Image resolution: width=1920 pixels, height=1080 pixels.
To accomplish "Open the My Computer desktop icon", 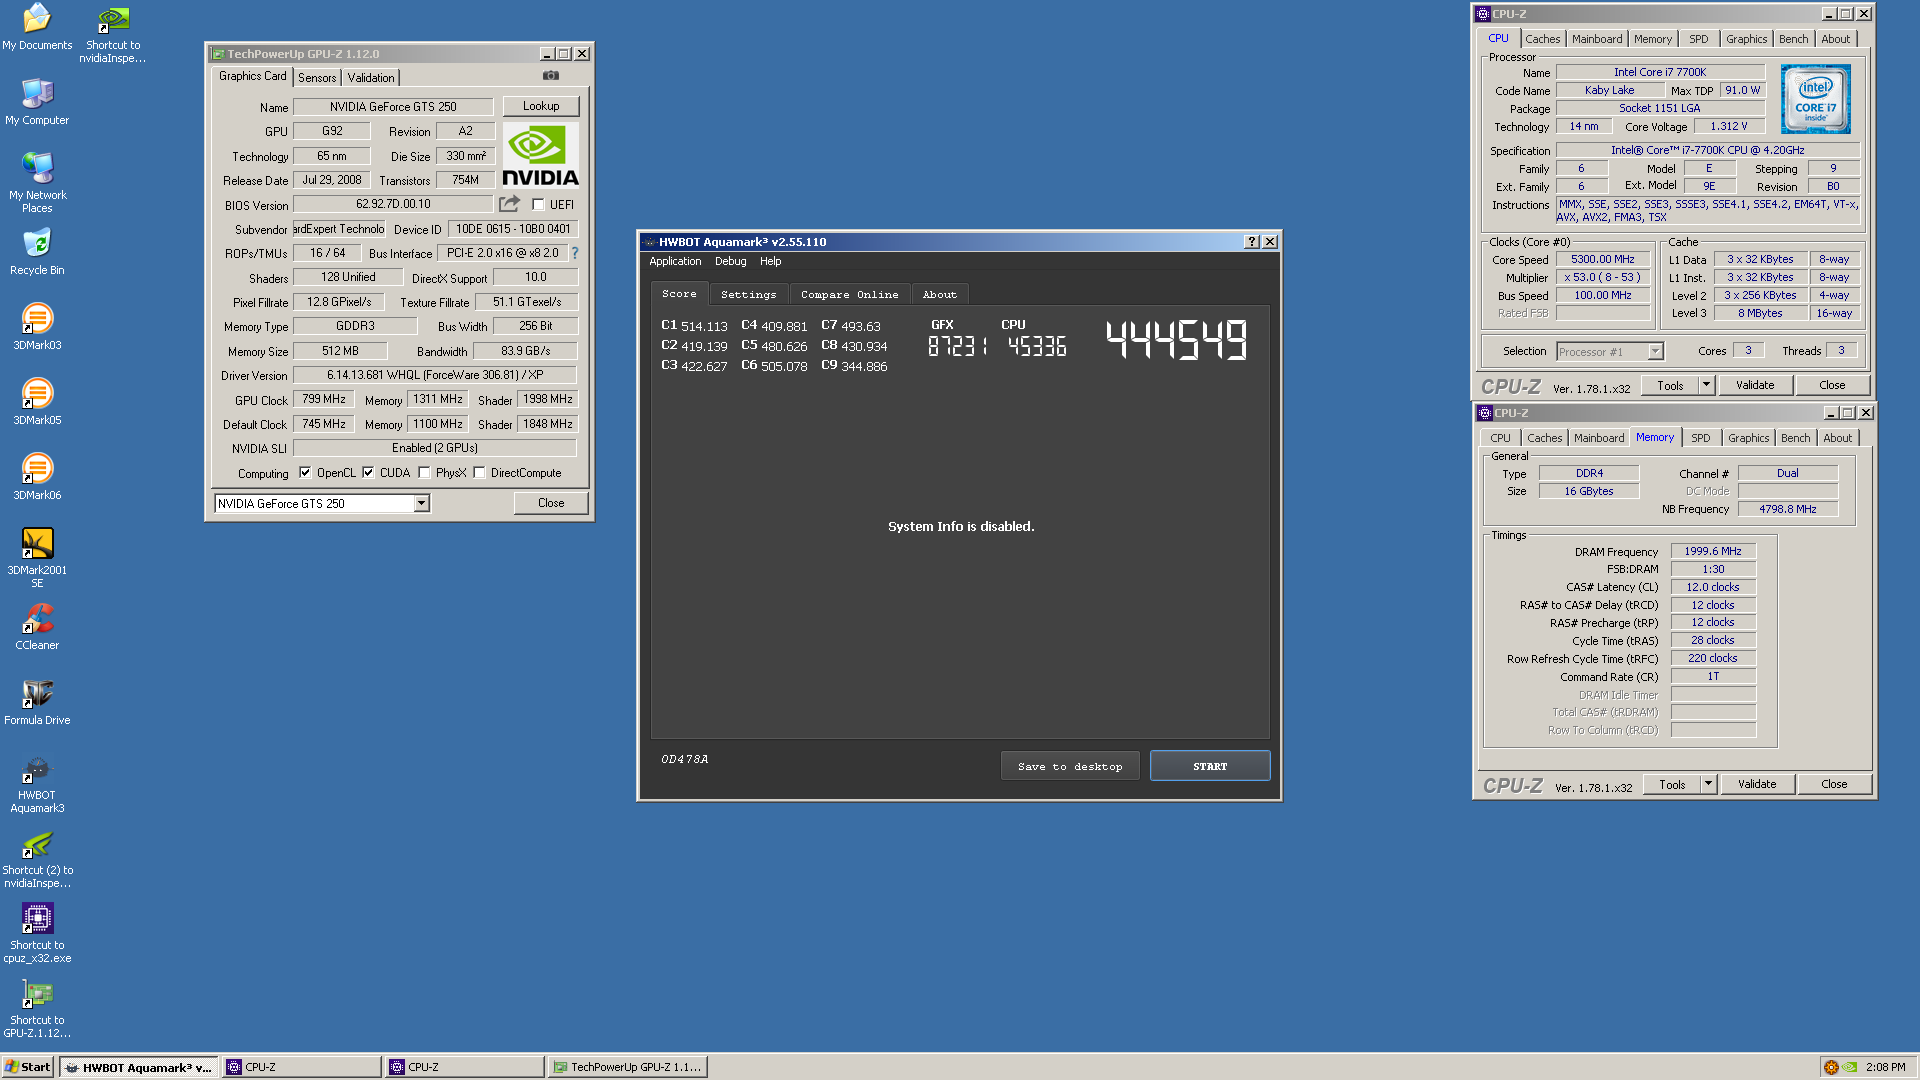I will 37,101.
